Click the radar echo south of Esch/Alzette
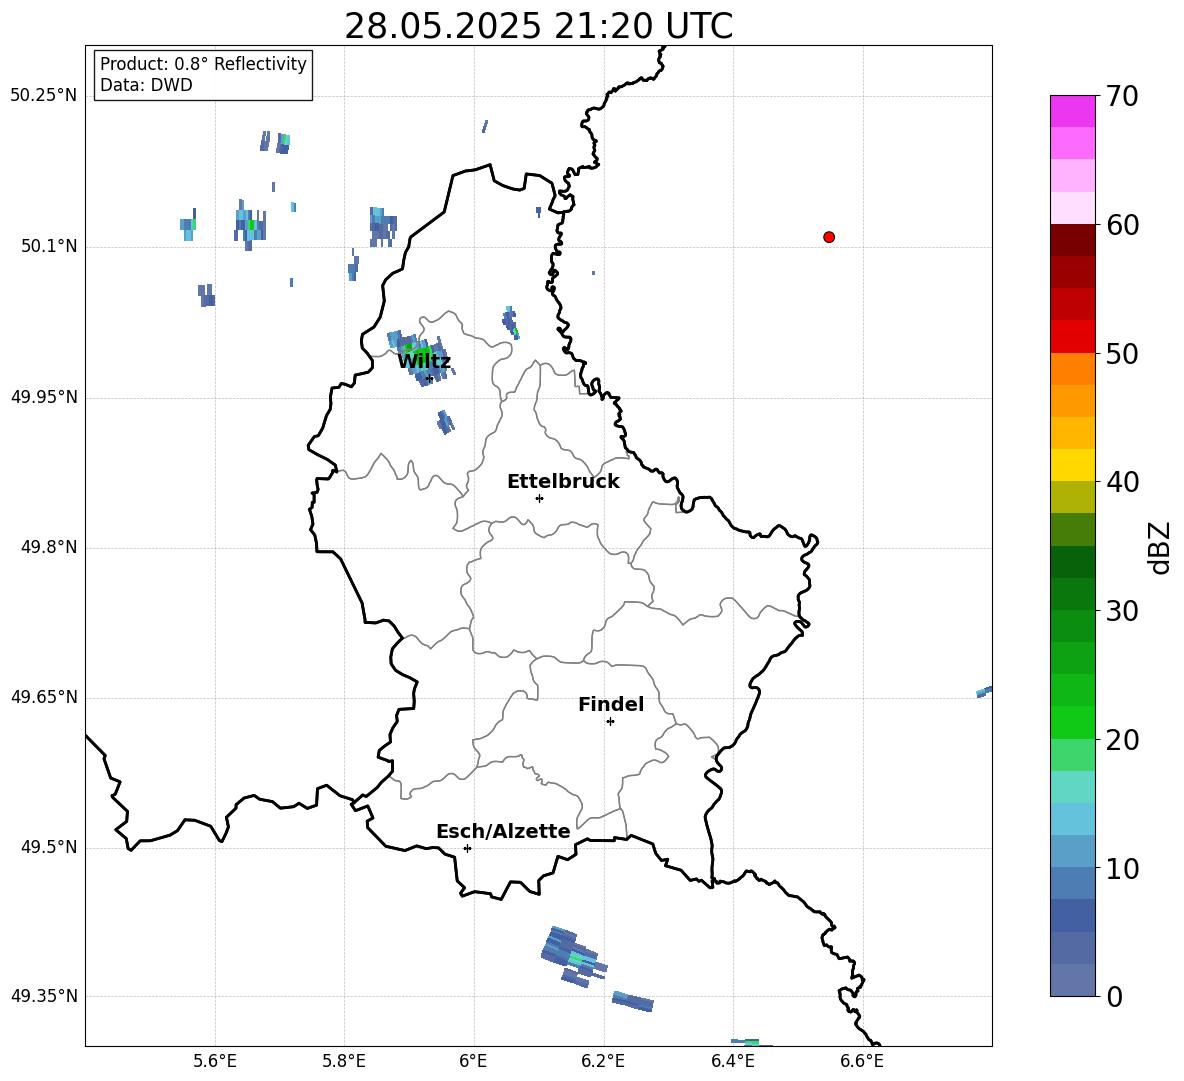 (573, 956)
